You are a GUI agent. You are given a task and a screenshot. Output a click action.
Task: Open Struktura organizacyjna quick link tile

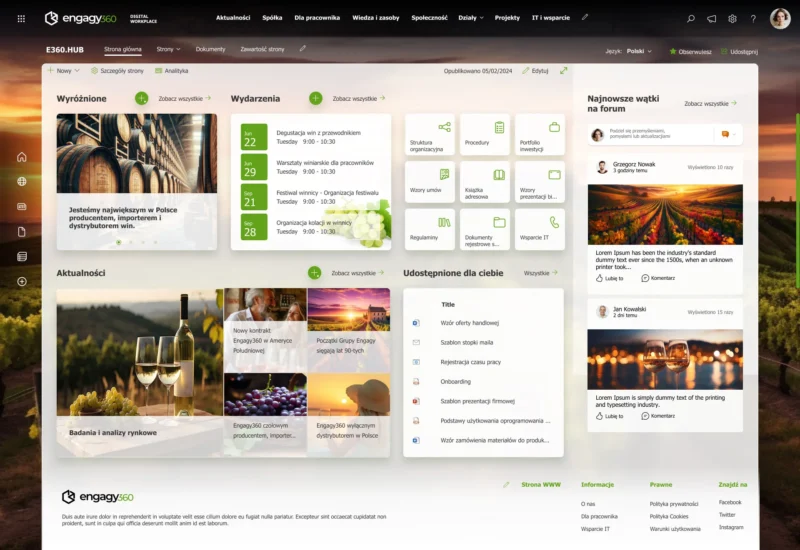[429, 134]
